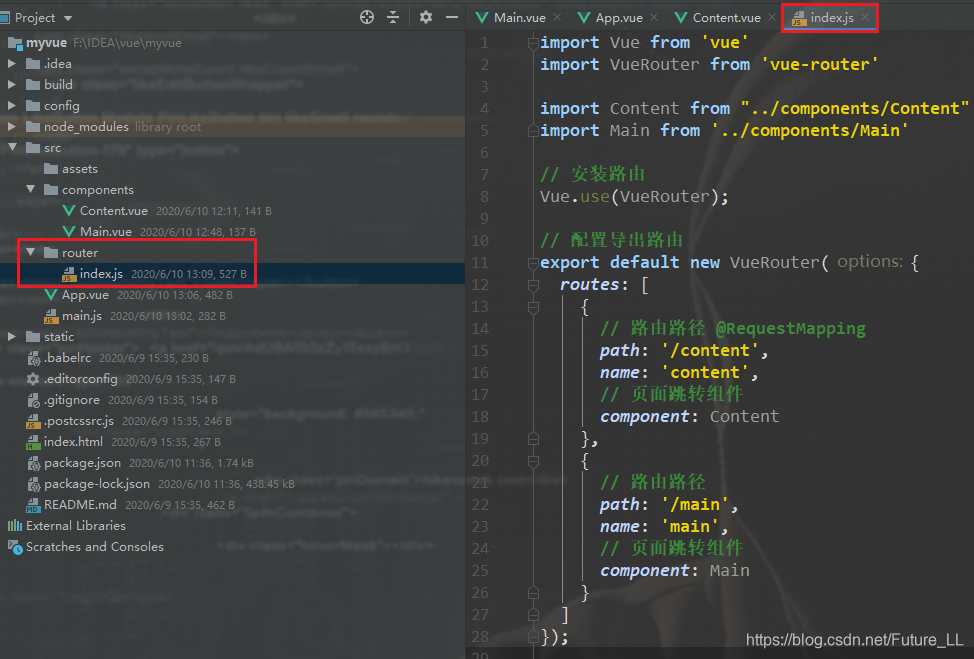Select Main.vue file name in tree
974x659 pixels.
(106, 232)
